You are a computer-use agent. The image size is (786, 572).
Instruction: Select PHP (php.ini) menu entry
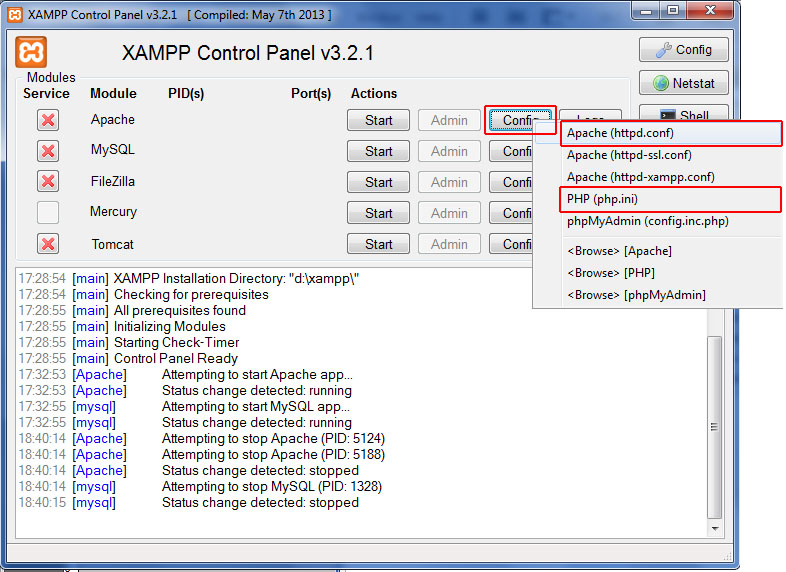pyautogui.click(x=671, y=199)
